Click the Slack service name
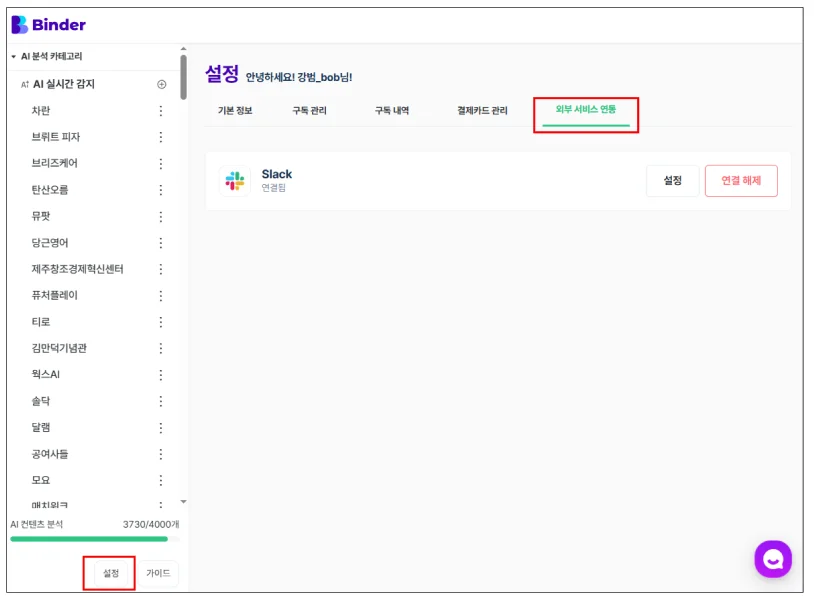The image size is (814, 601). (277, 174)
